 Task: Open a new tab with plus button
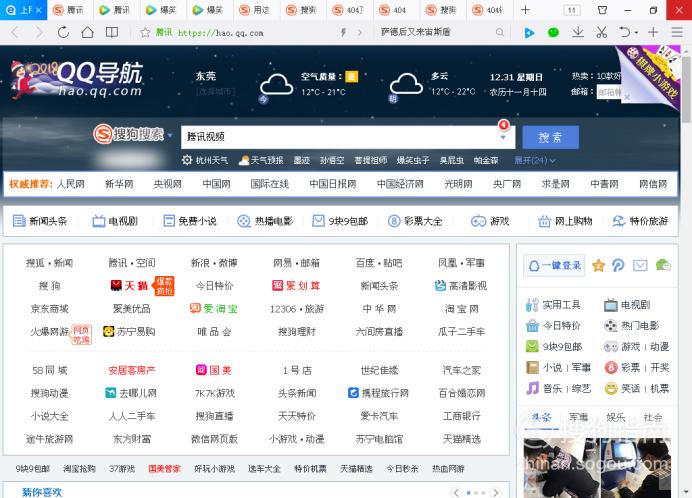(x=525, y=10)
